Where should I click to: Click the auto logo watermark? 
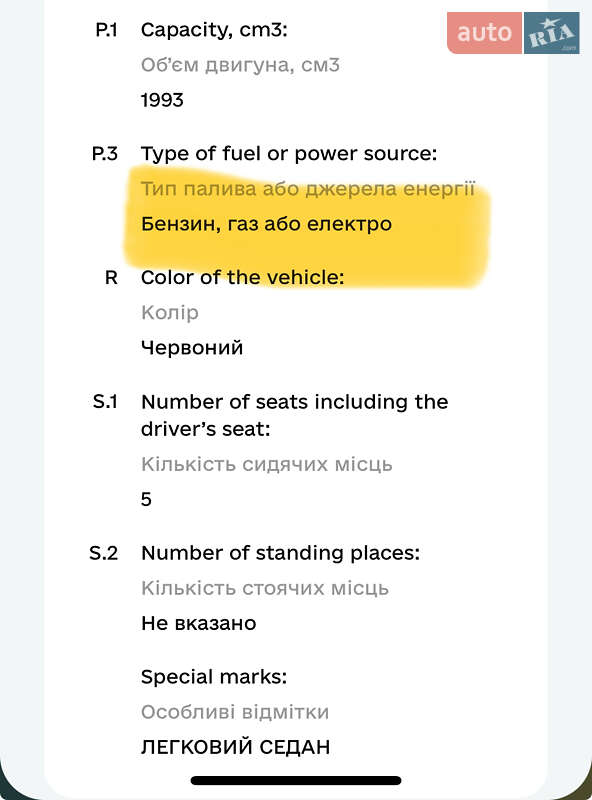pos(484,33)
